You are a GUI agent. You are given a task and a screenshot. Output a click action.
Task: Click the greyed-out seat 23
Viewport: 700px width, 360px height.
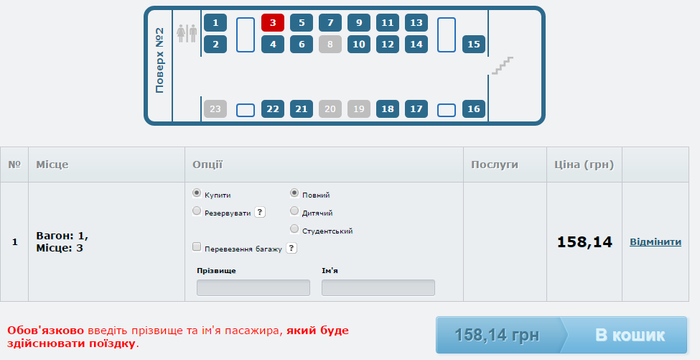click(x=215, y=109)
